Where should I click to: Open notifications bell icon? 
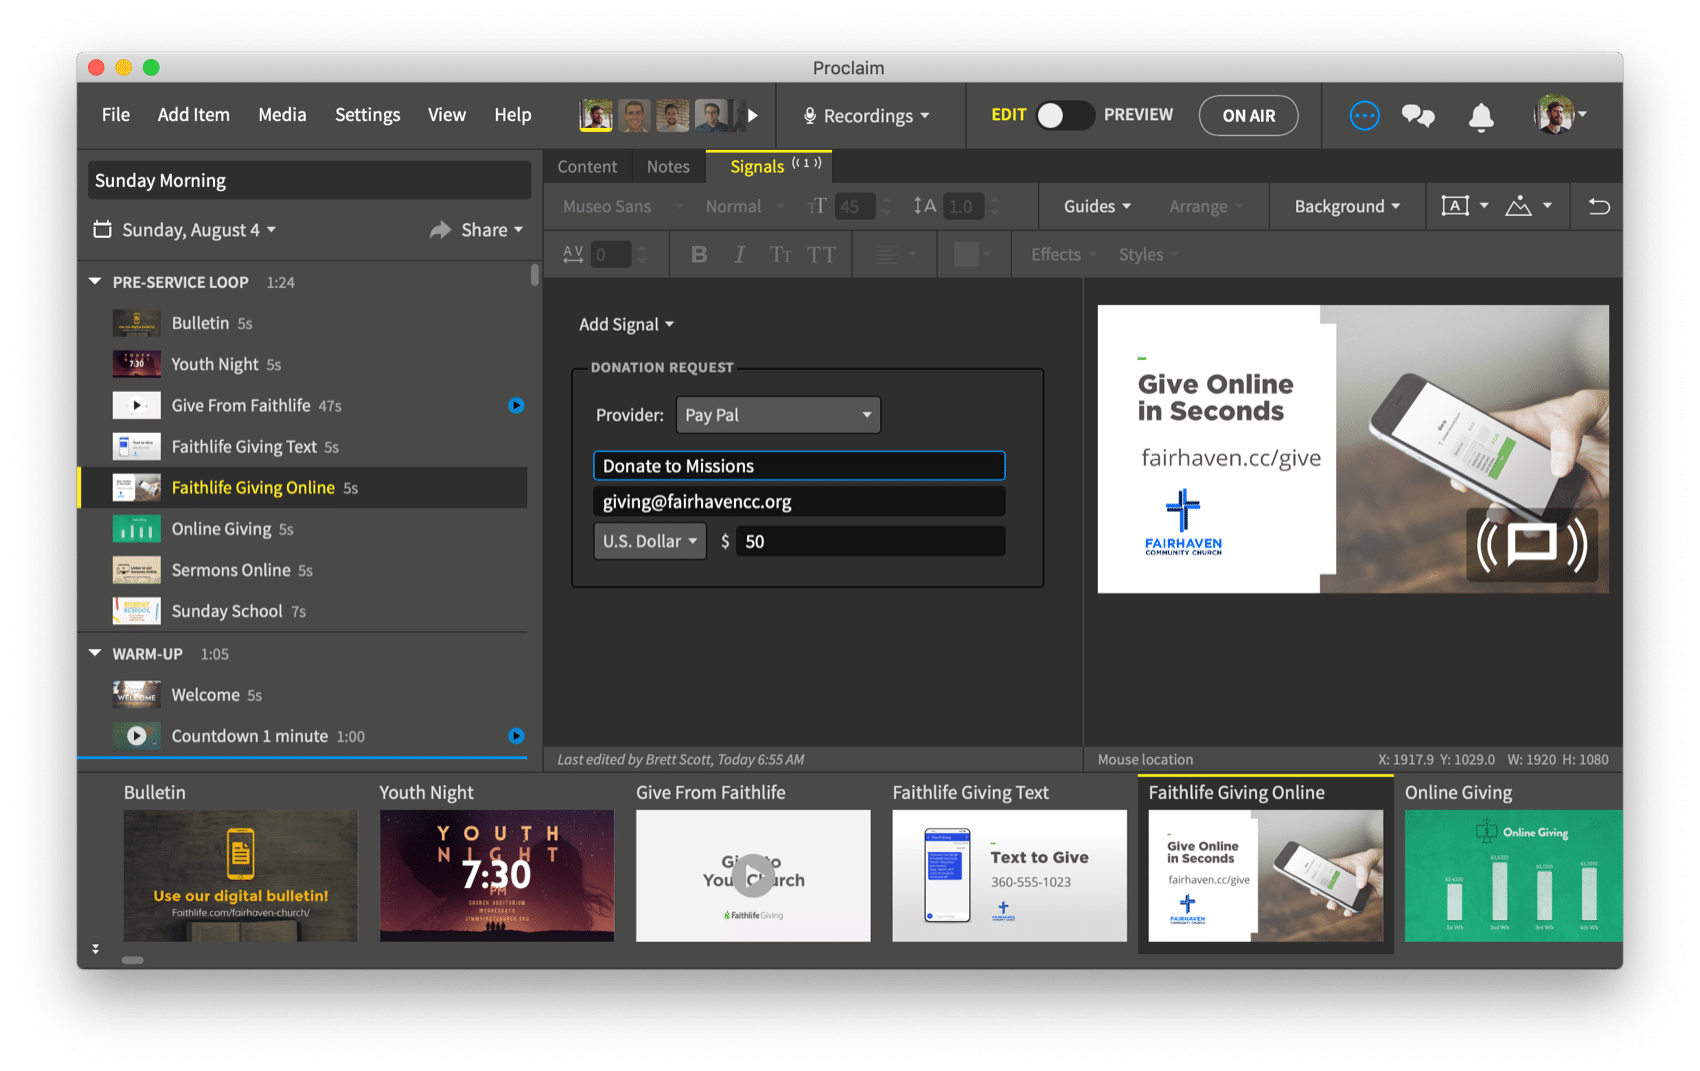[x=1481, y=116]
